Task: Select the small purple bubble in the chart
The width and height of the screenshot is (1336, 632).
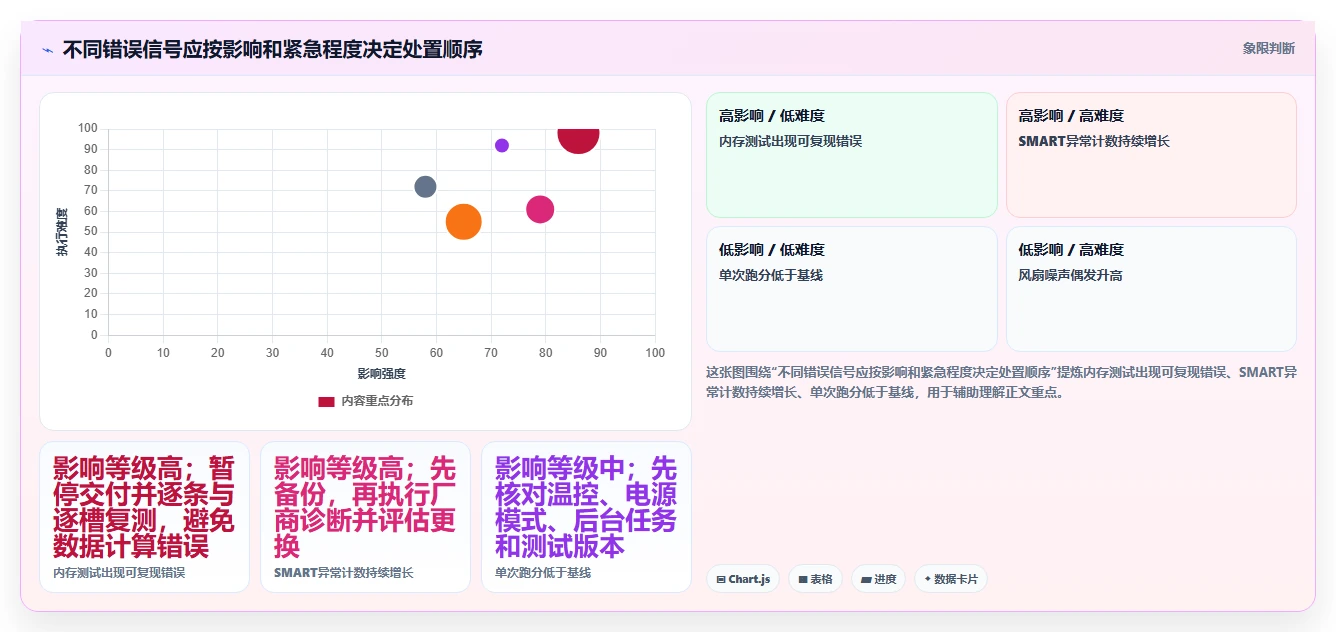Action: (x=502, y=145)
